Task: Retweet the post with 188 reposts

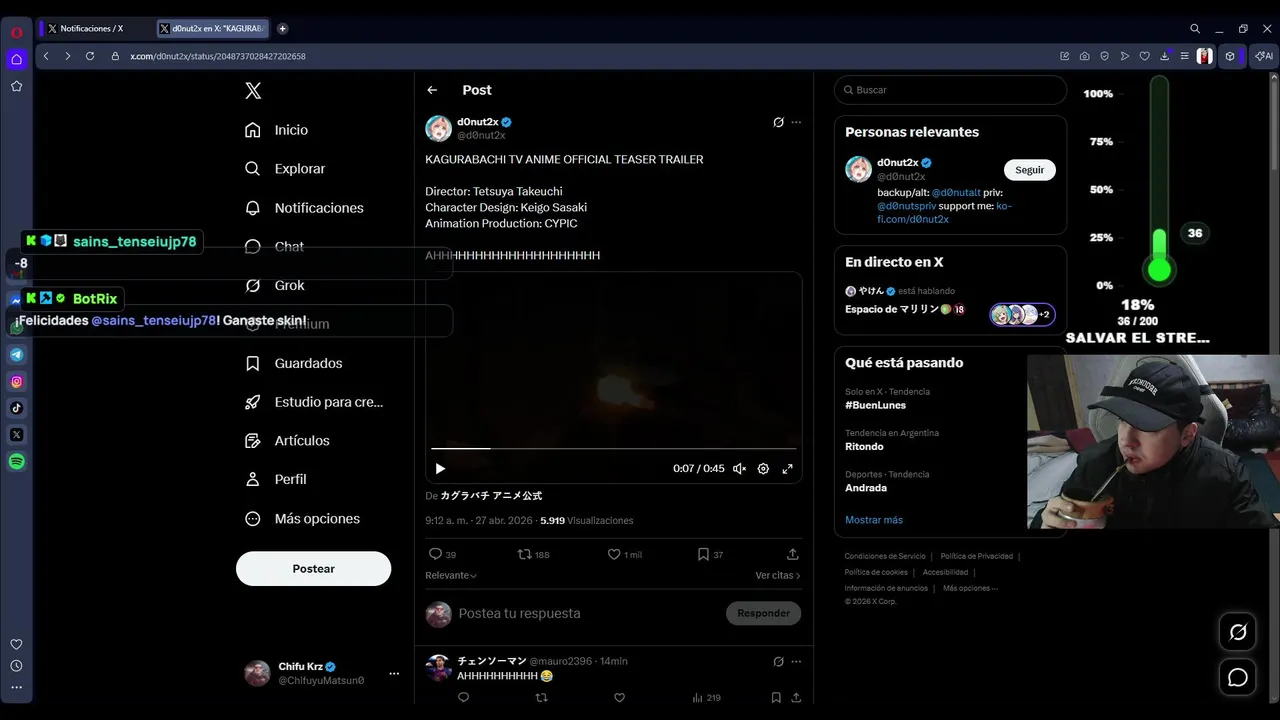Action: [x=533, y=554]
